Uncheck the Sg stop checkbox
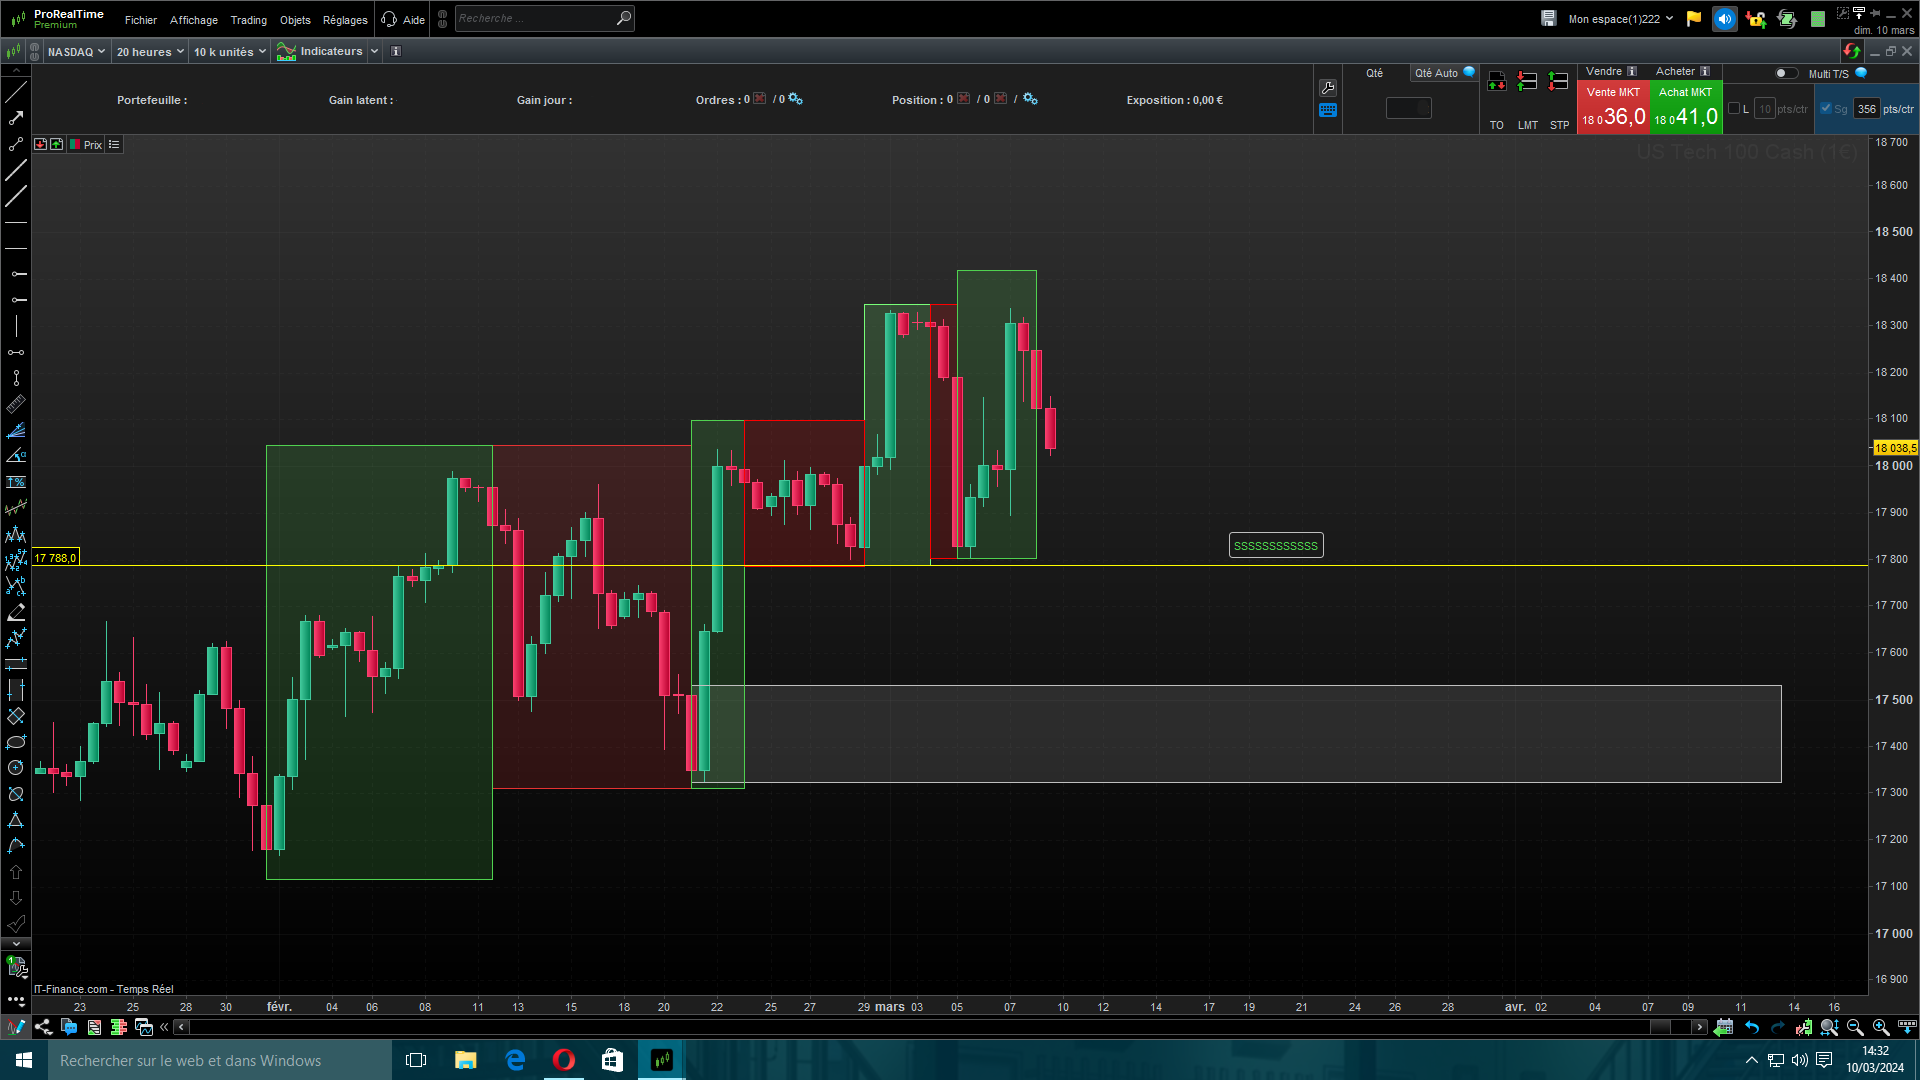 (x=1826, y=109)
